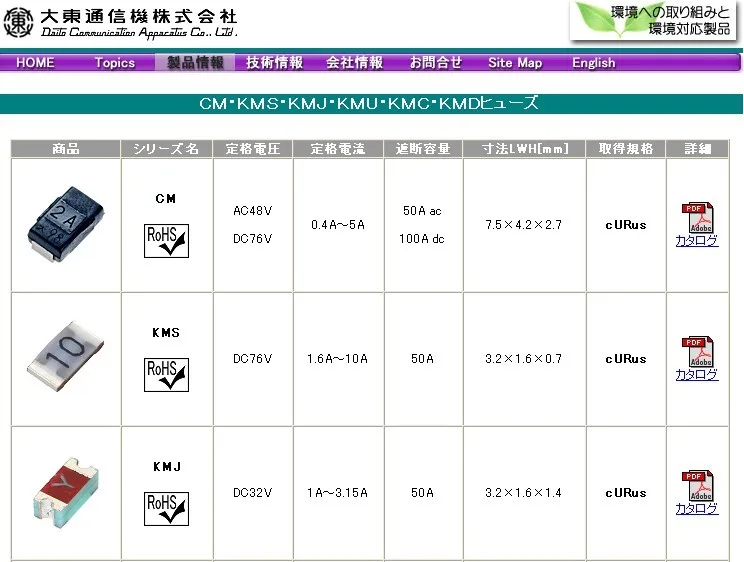
Task: Open the カタログ link for KMS
Action: click(x=697, y=375)
